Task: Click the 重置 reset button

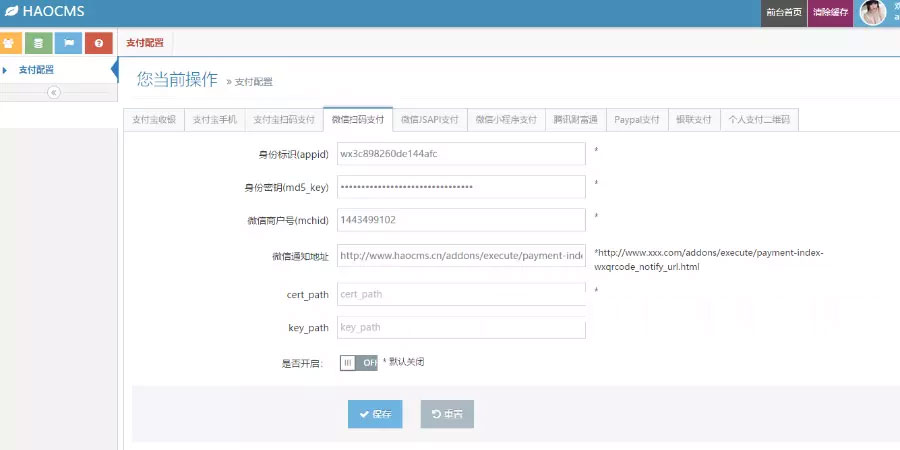Action: [x=447, y=414]
